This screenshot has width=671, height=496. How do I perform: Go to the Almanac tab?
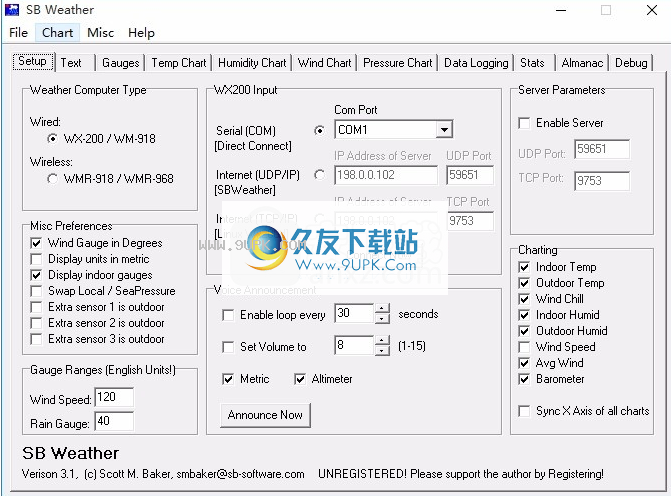click(x=582, y=63)
